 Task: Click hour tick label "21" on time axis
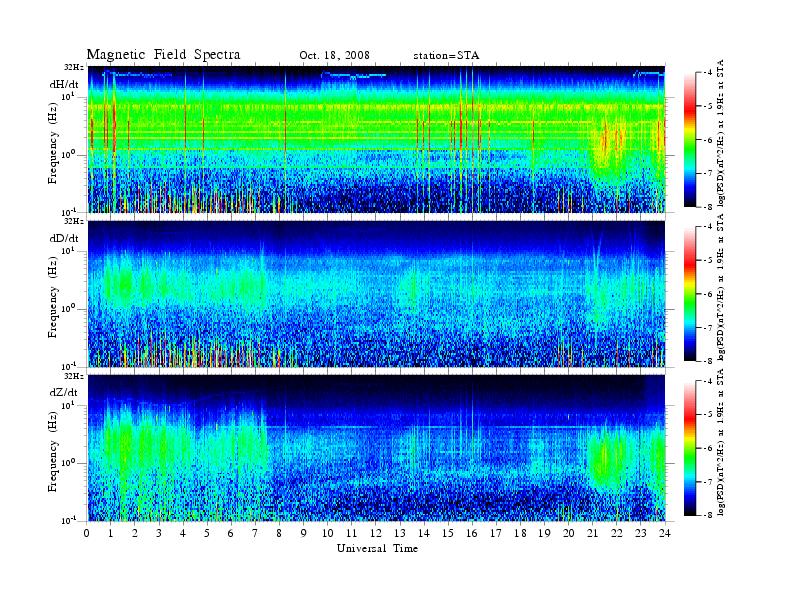click(592, 533)
